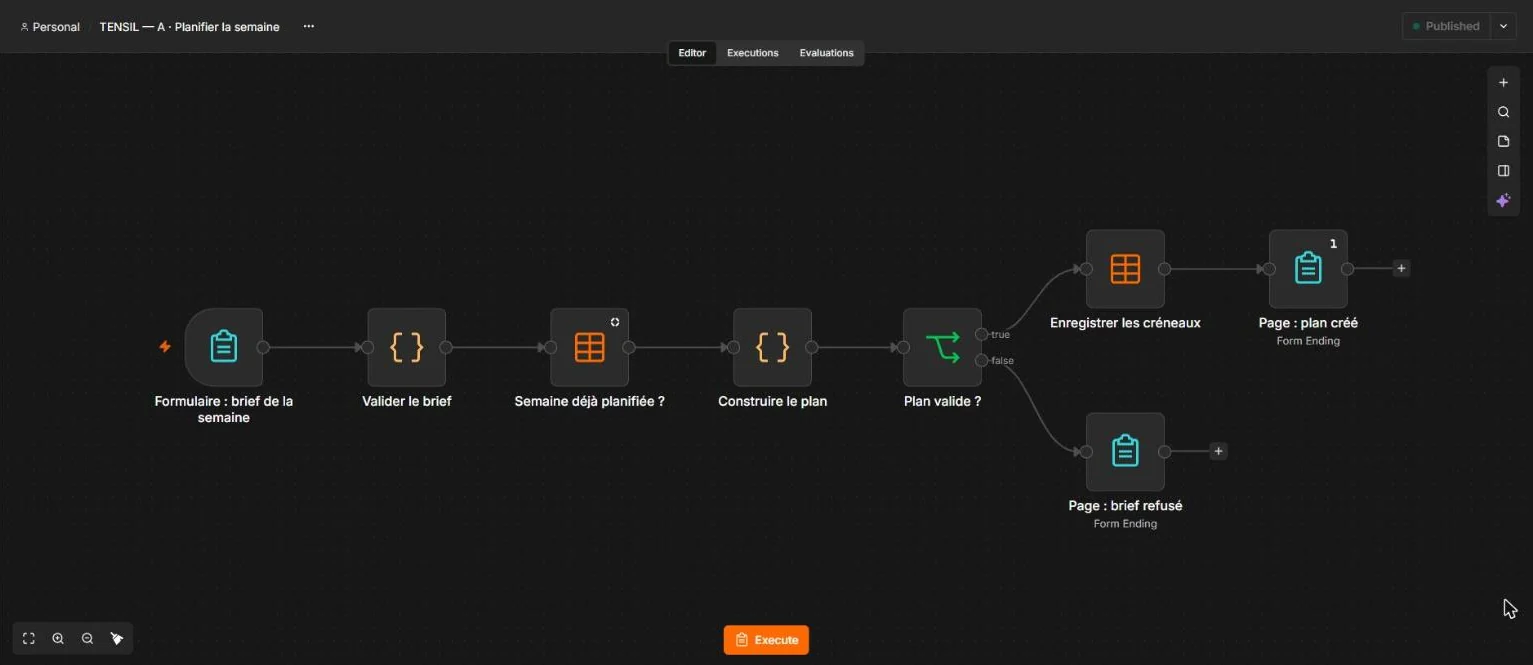The image size is (1533, 665).
Task: Click the settings indicator on 'Semaine déjà planifiée ?' node
Action: coord(615,322)
